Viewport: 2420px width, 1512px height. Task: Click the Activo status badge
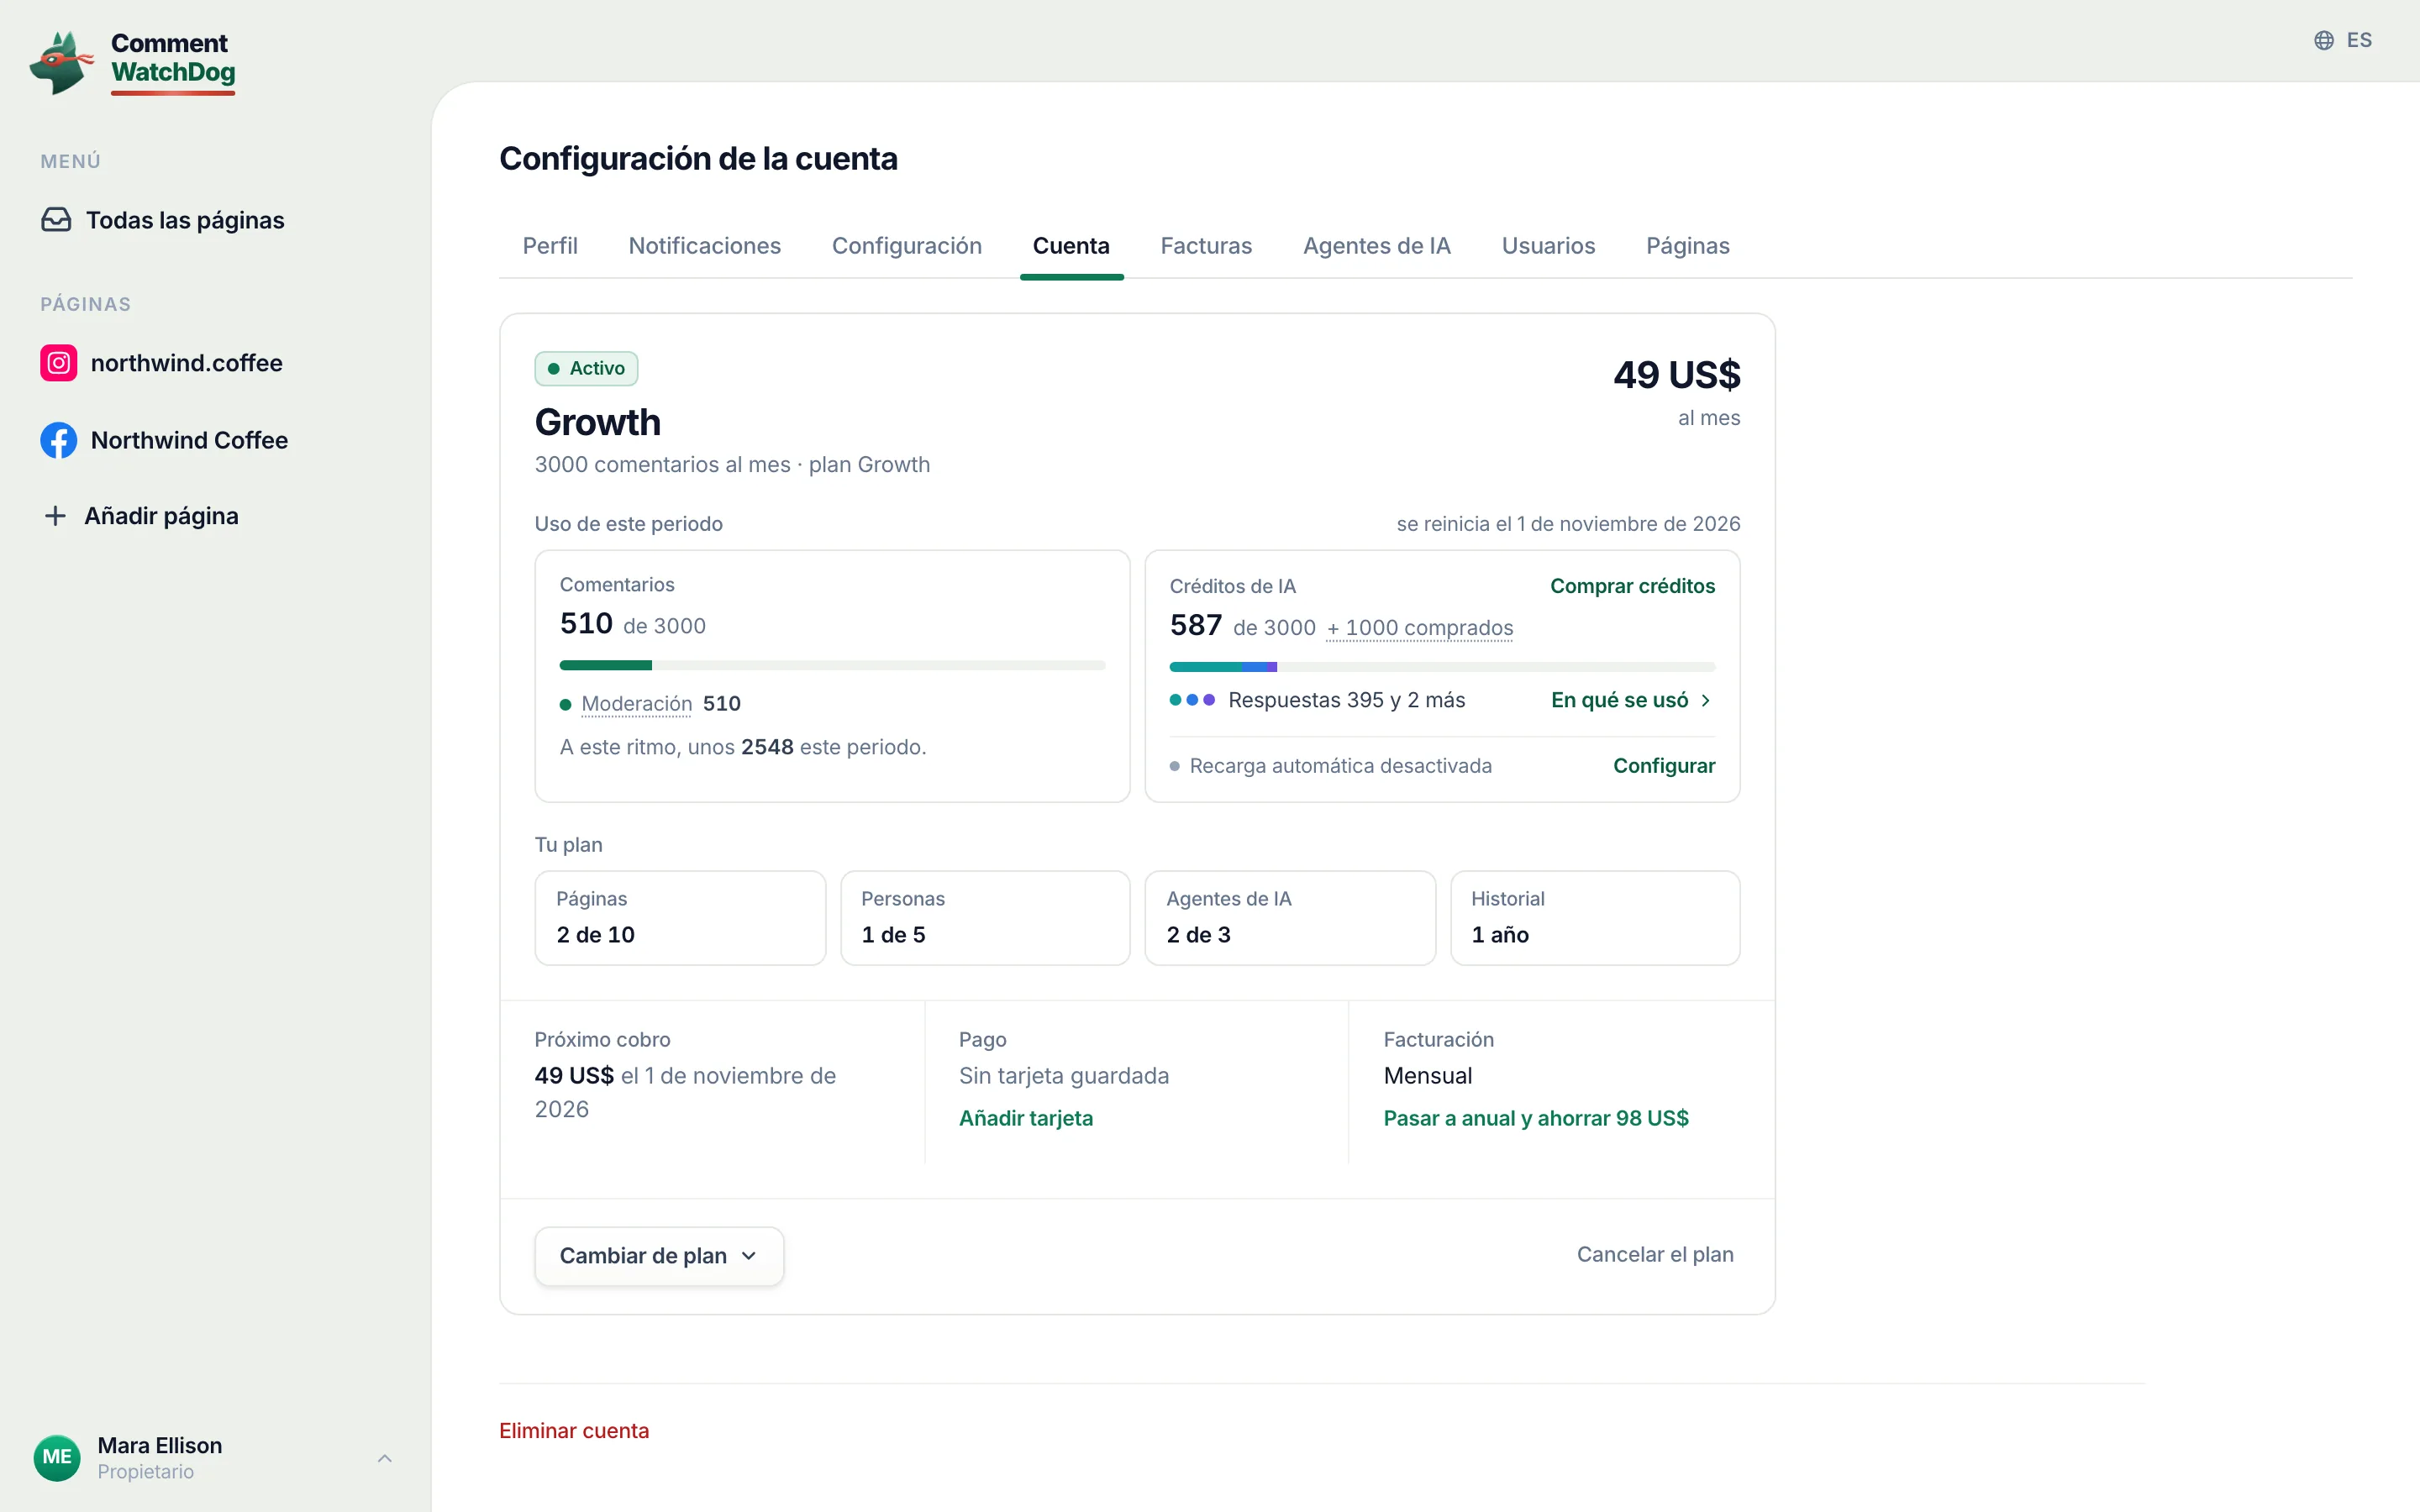[x=586, y=368]
